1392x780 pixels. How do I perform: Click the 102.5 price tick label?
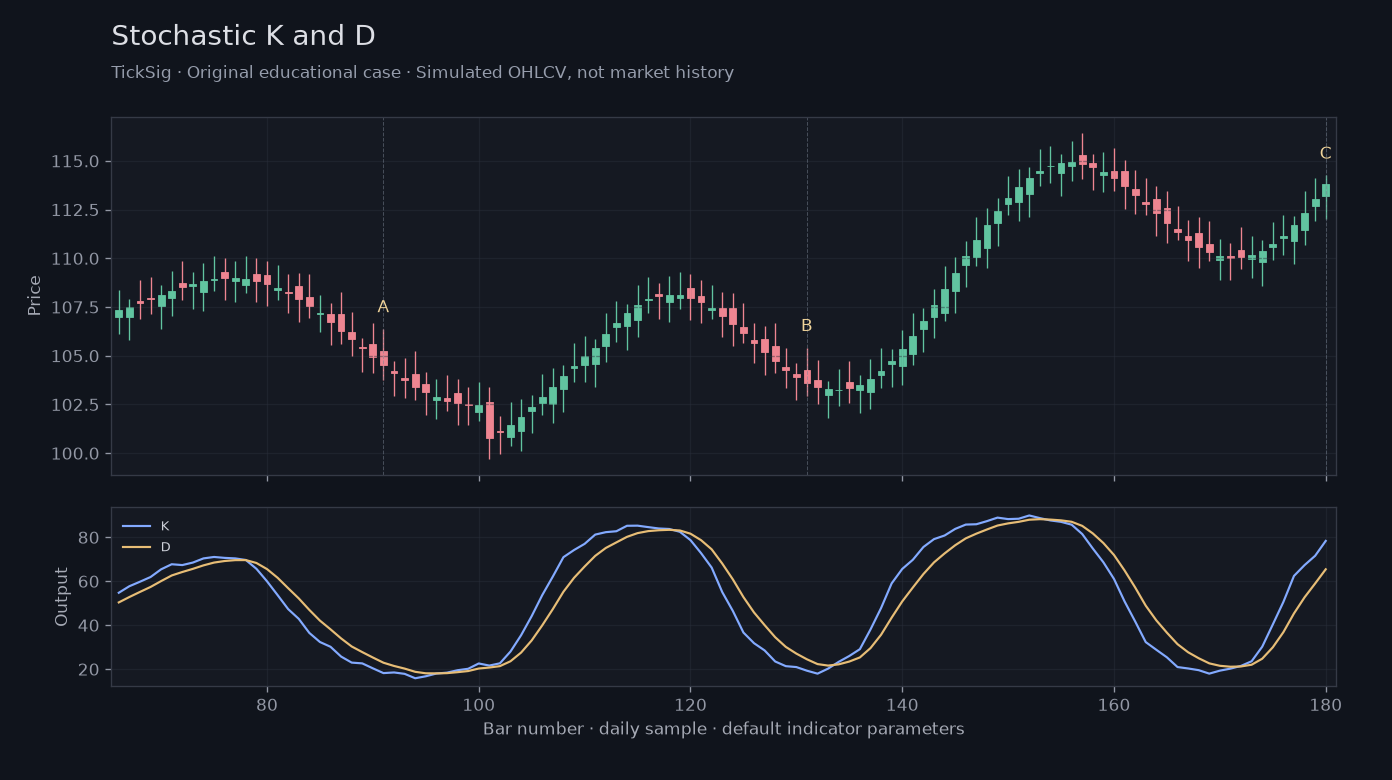(x=77, y=405)
